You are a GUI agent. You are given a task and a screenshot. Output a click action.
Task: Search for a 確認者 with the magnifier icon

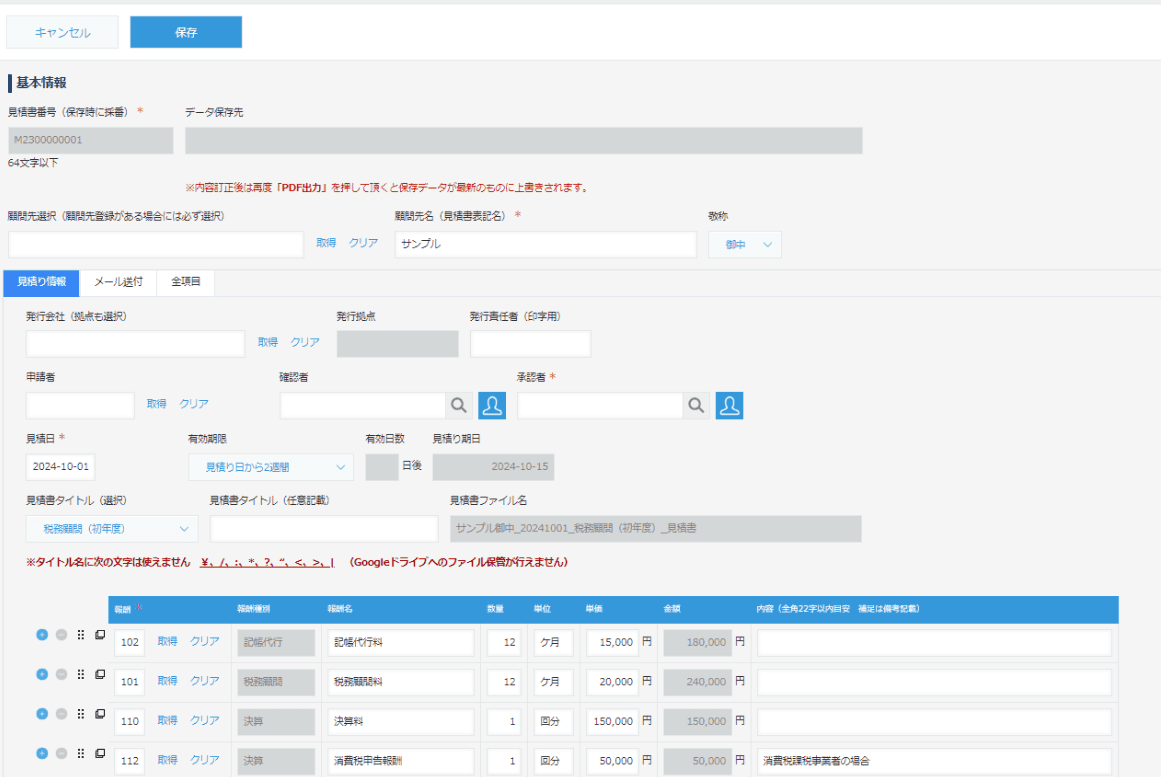click(459, 405)
